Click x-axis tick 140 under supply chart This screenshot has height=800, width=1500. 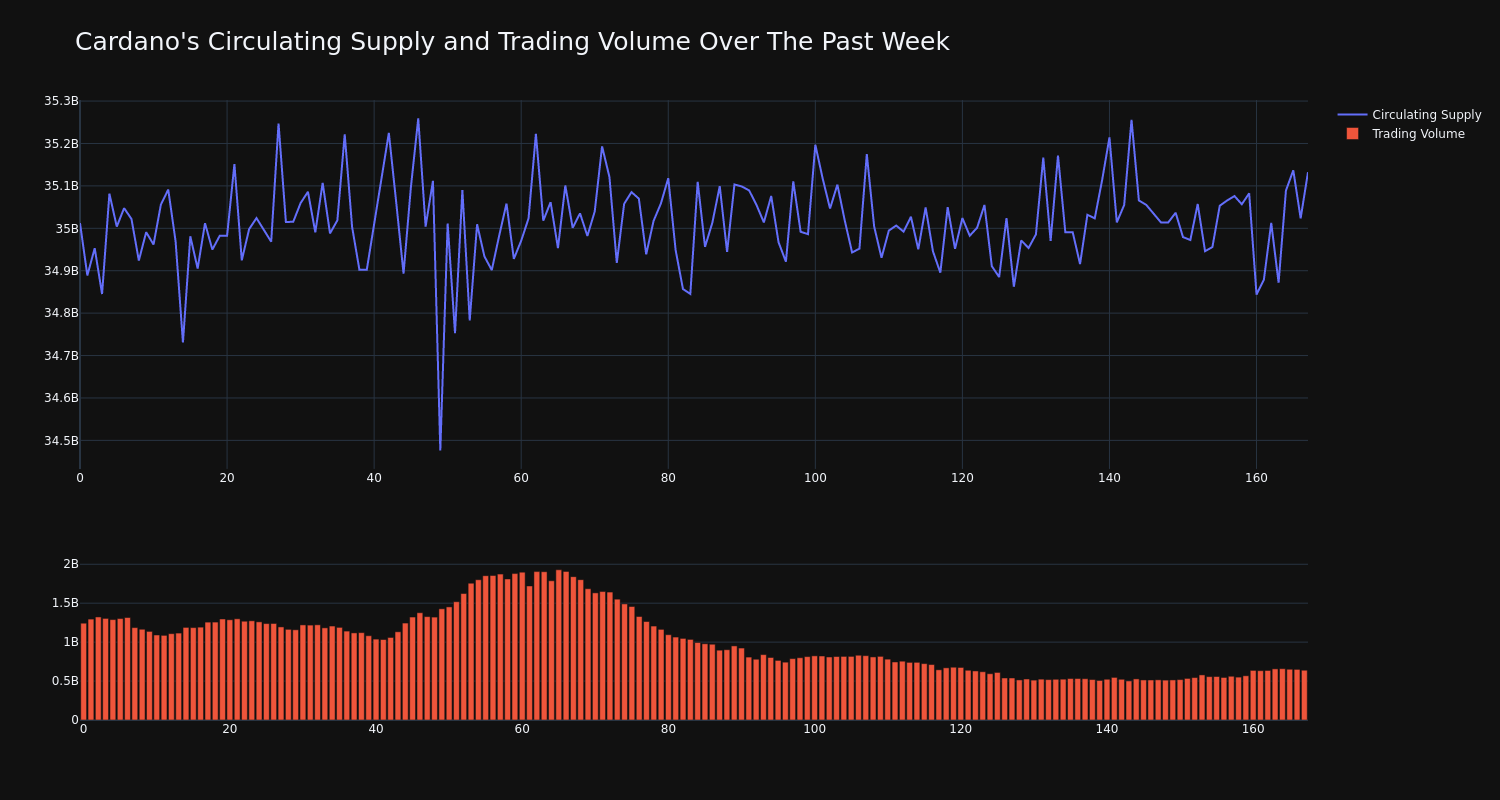[1109, 478]
